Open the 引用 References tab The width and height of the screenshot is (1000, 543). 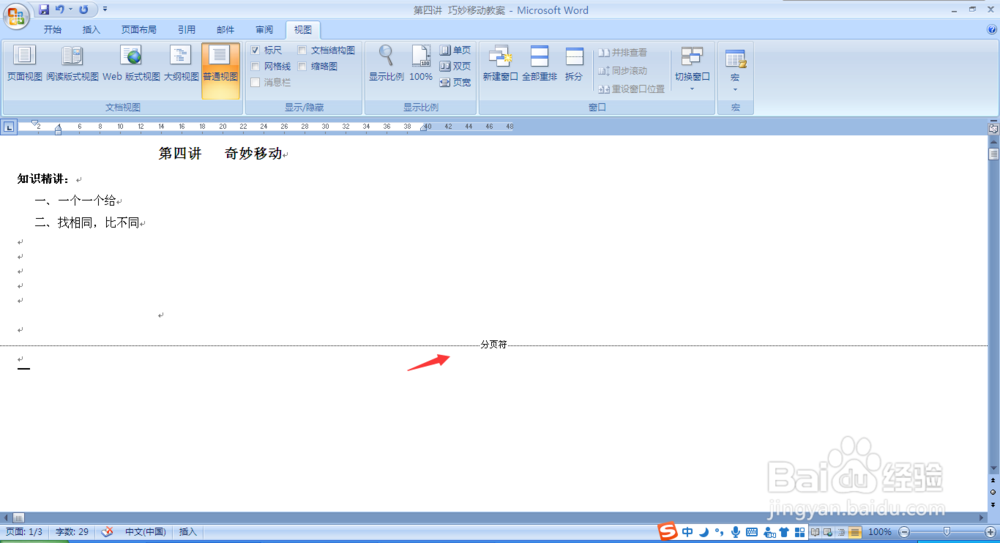pos(186,30)
